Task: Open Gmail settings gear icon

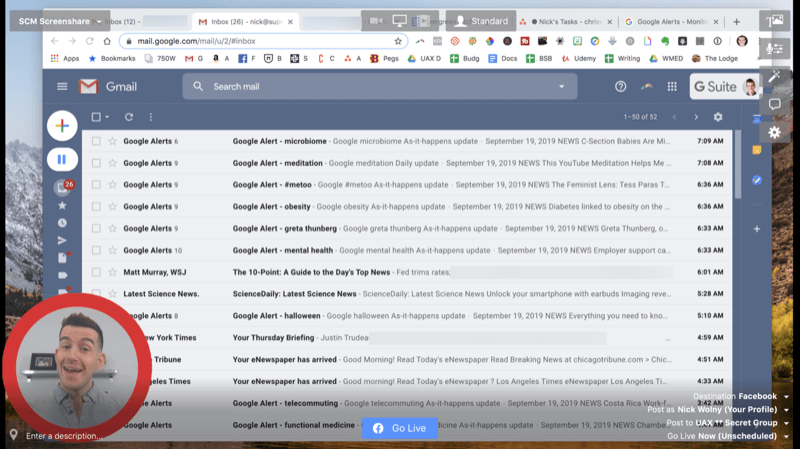Action: [718, 117]
